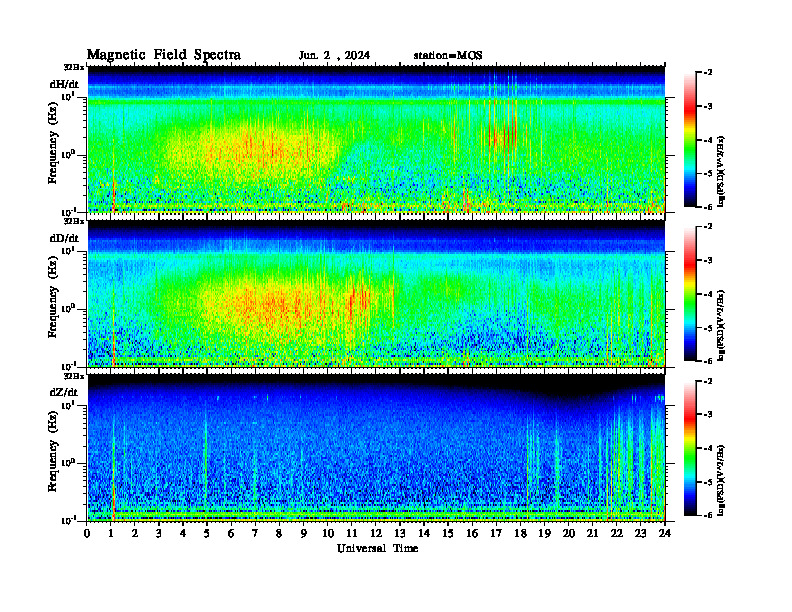The image size is (792, 612).
Task: Click the date "Jun. 2 , 2024"
Action: [x=334, y=56]
